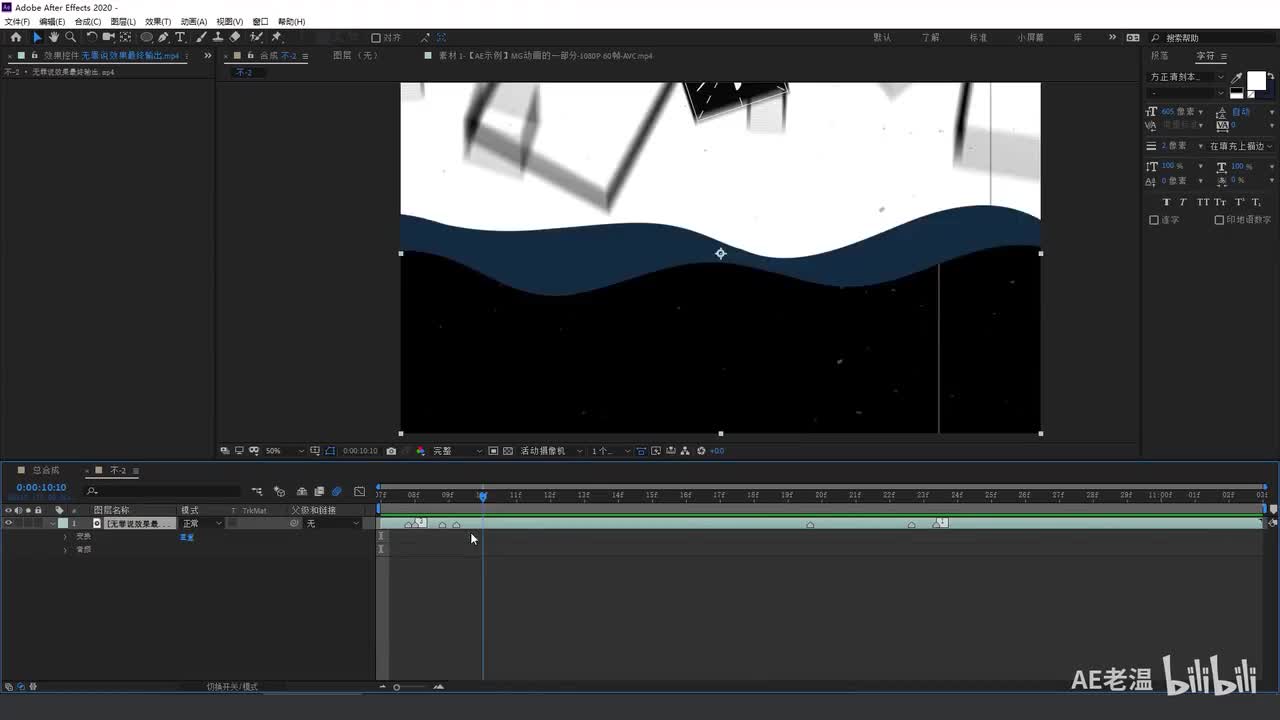Select the Clone Stamp tool
1280x720 pixels.
[x=217, y=37]
